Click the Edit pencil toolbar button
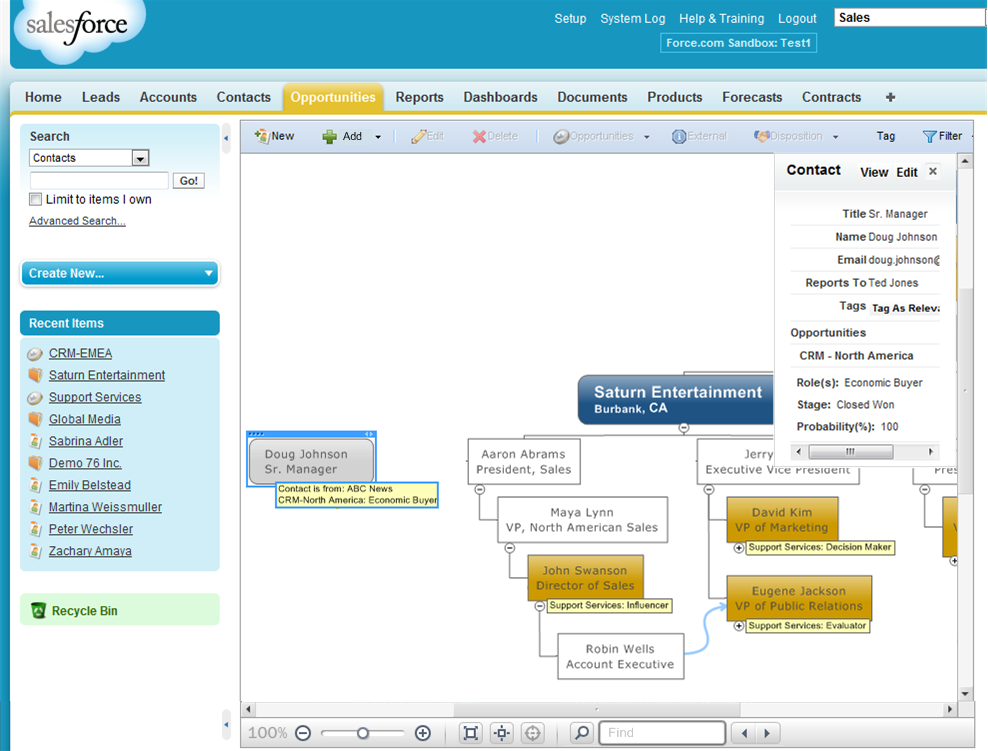Screen dimensions: 988x751 click(427, 136)
